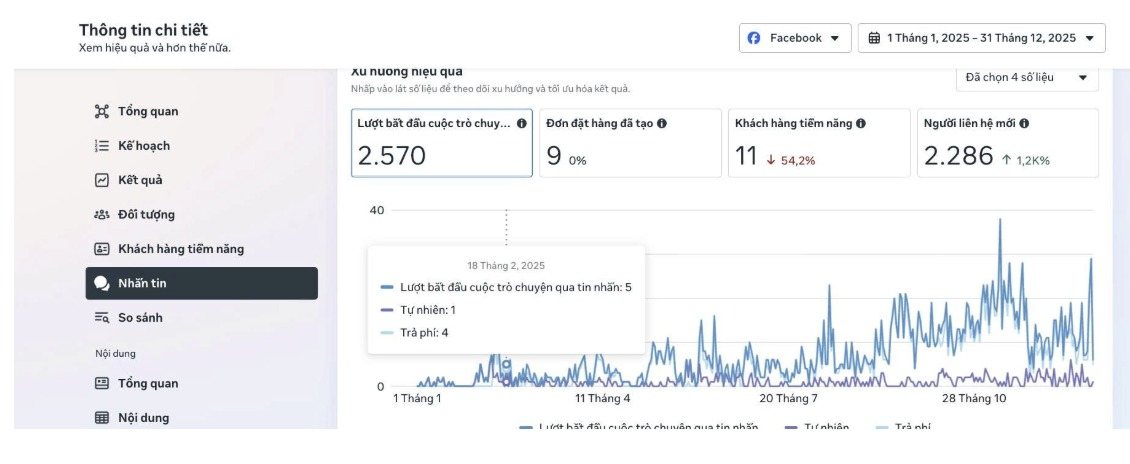Open the Facebook platform dropdown
Viewport: 1130px width, 464px height.
tap(795, 38)
